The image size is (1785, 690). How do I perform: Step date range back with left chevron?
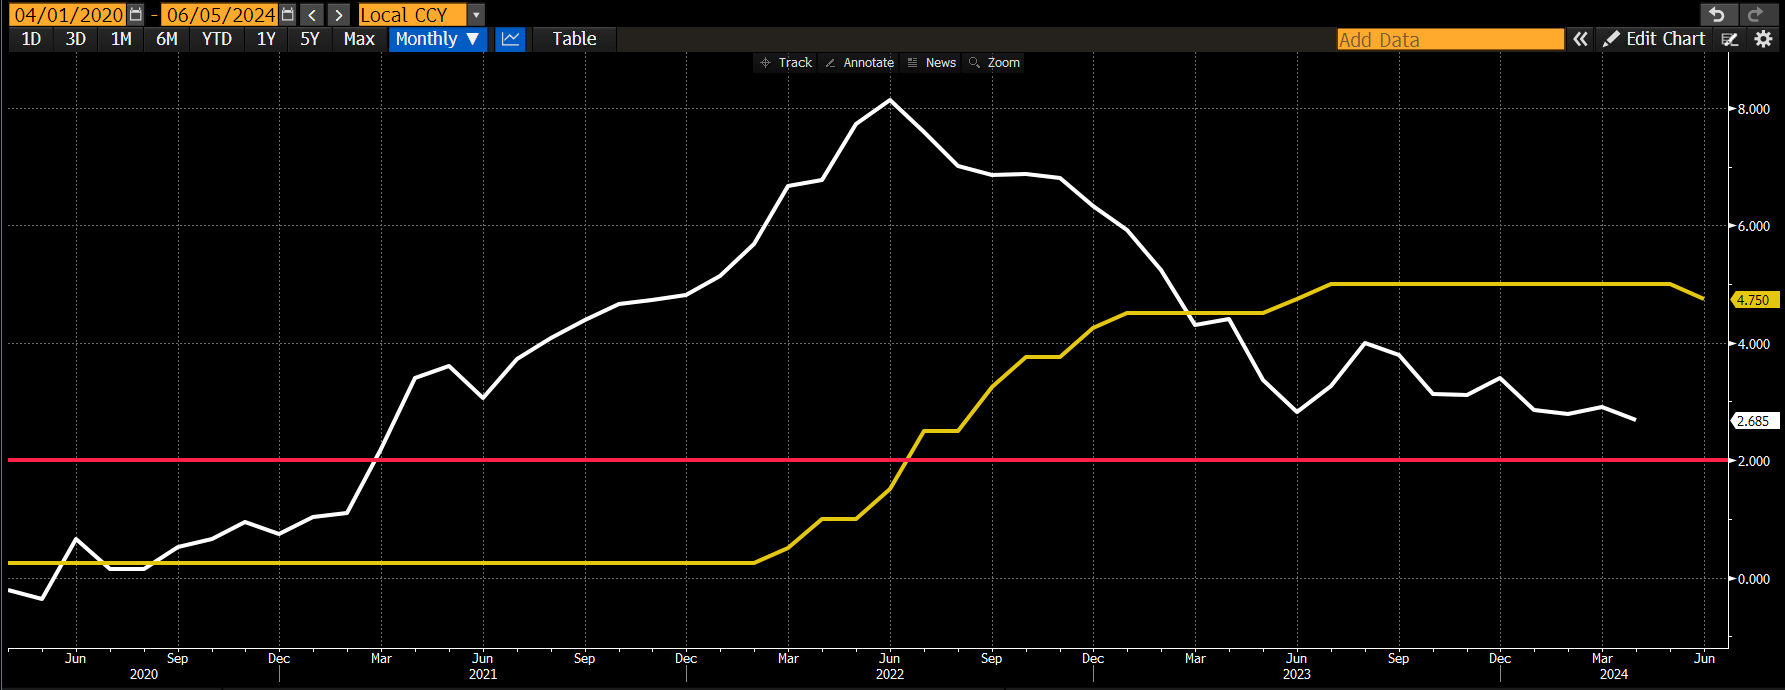(x=312, y=15)
